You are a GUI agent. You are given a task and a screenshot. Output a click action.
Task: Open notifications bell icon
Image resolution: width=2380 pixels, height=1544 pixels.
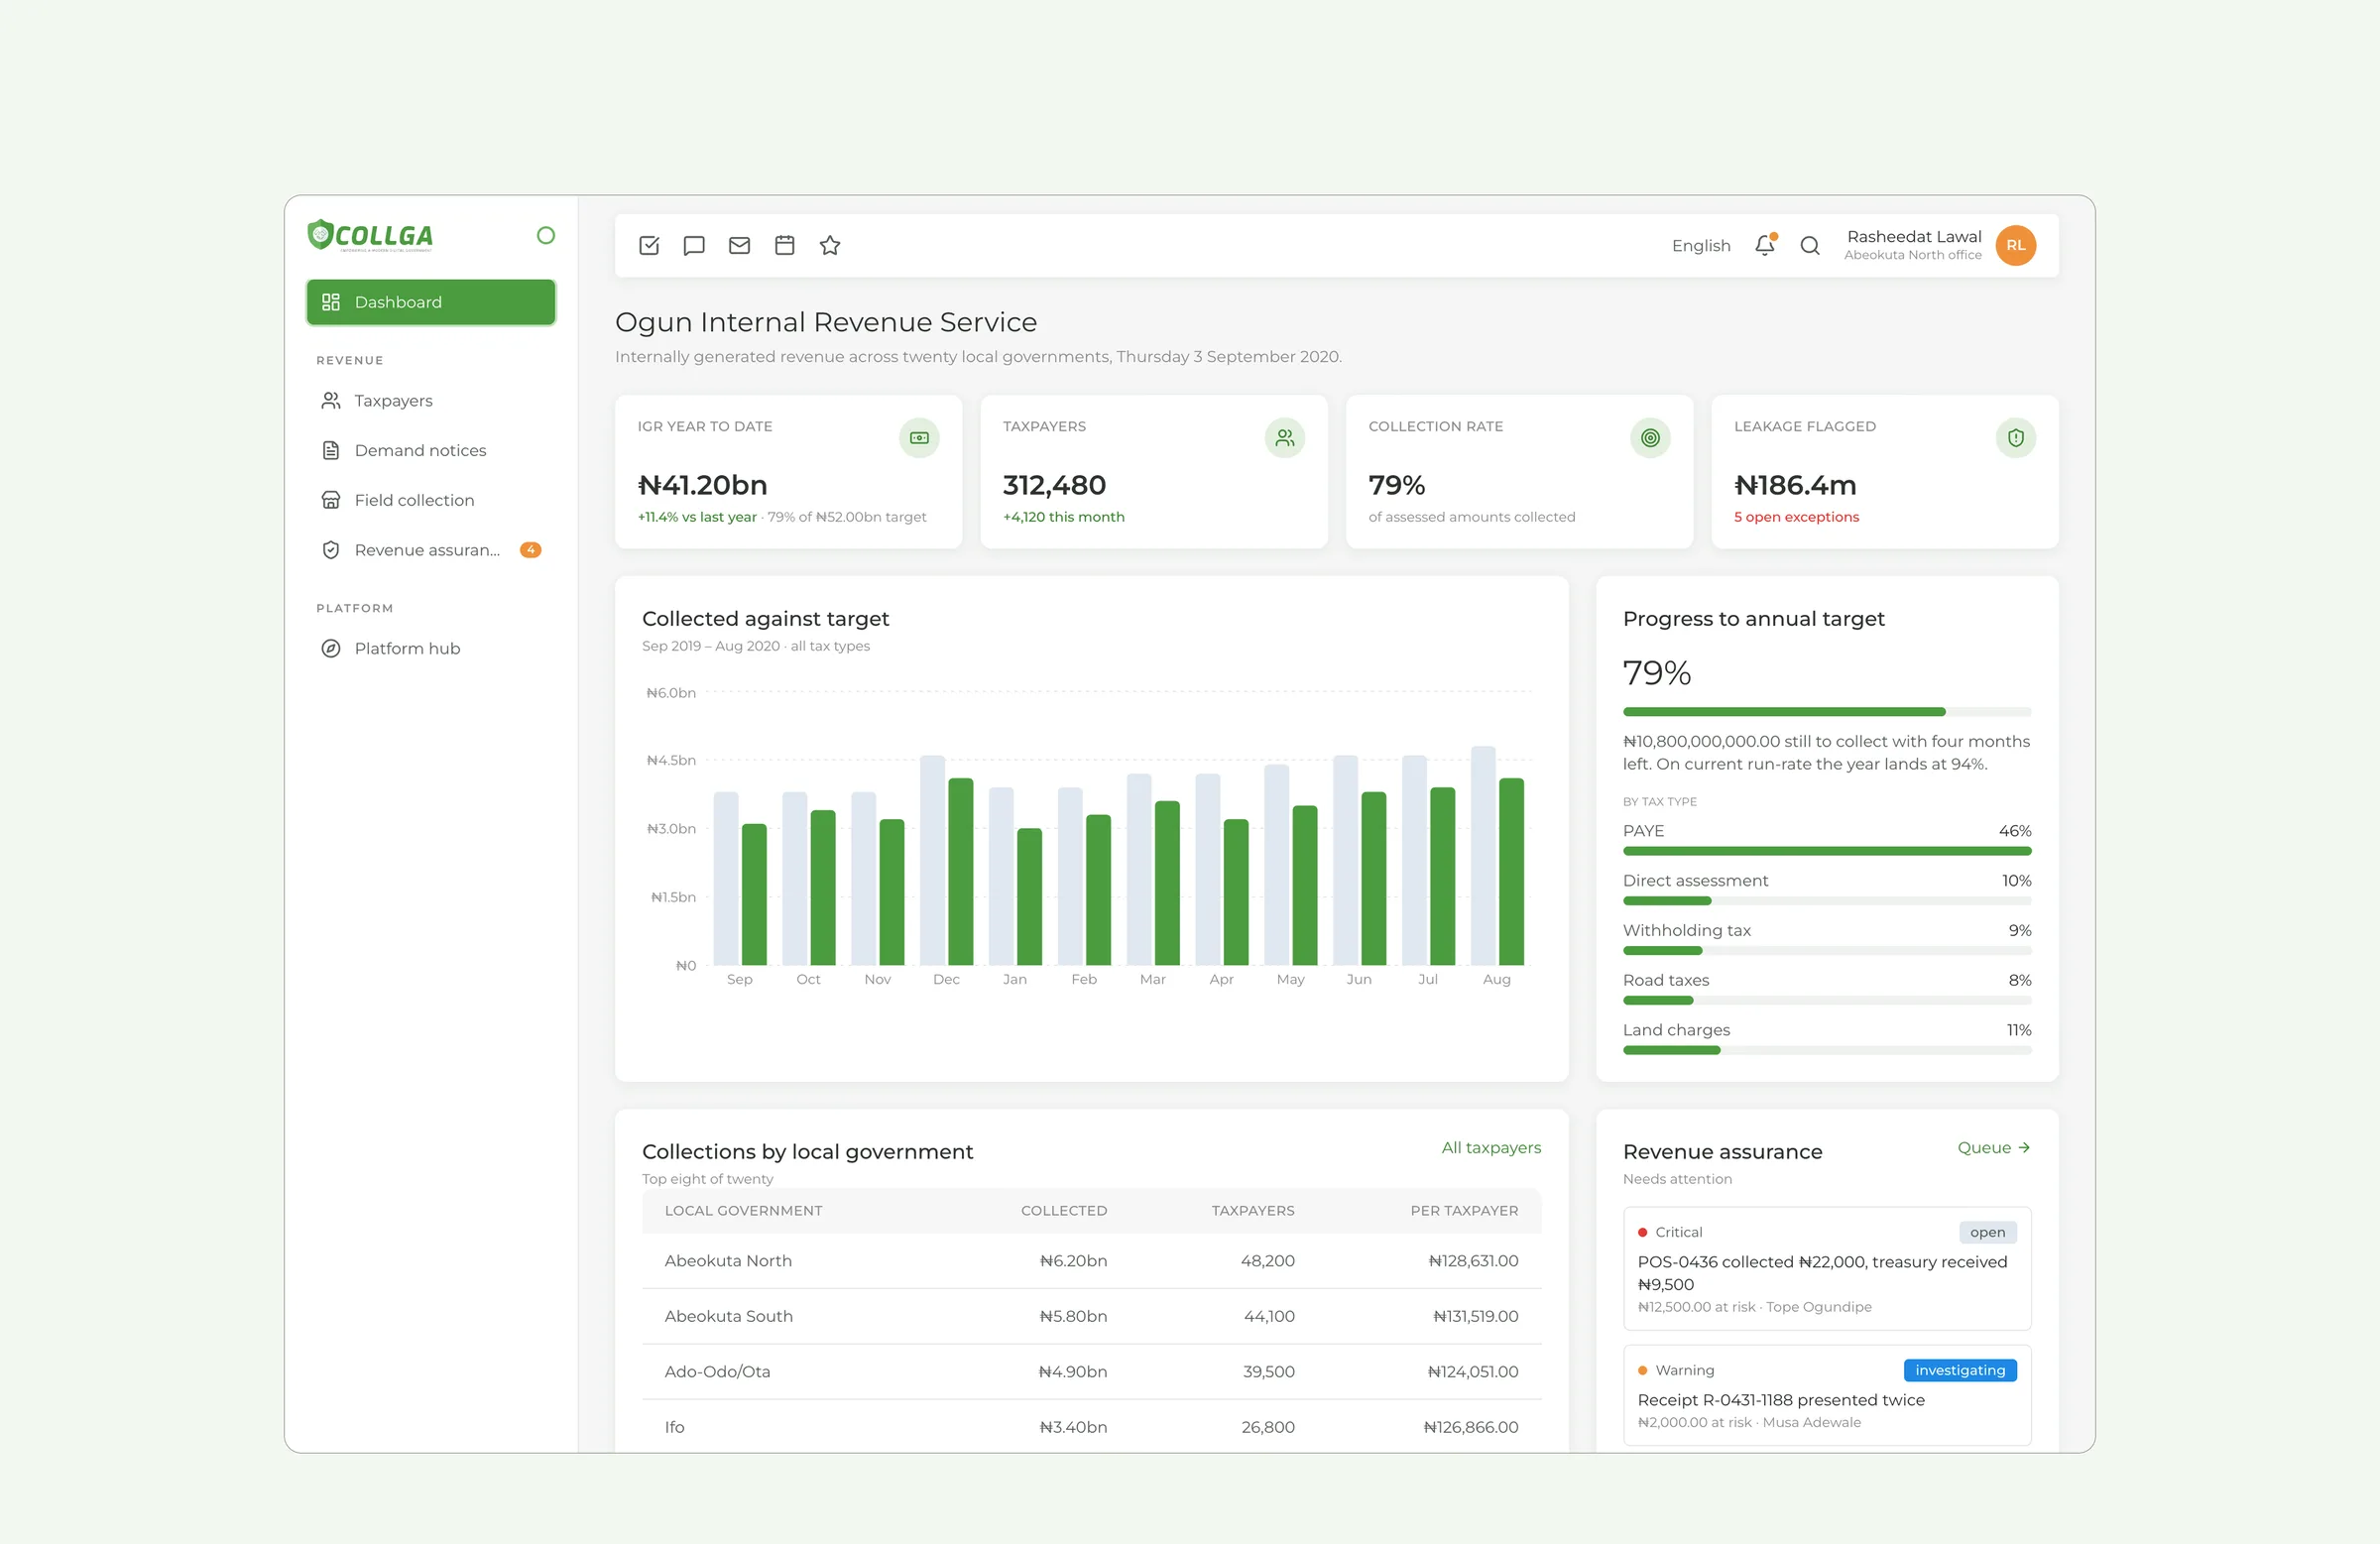pyautogui.click(x=1765, y=245)
